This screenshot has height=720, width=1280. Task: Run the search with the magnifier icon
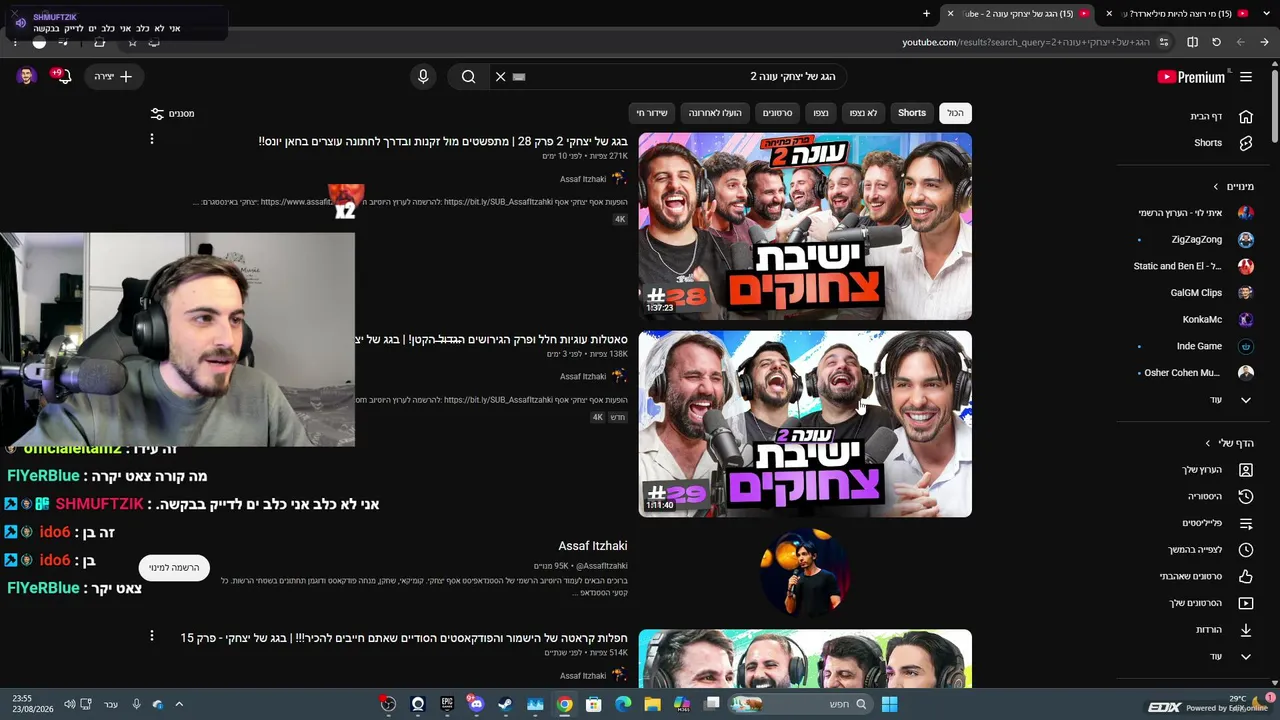468,77
